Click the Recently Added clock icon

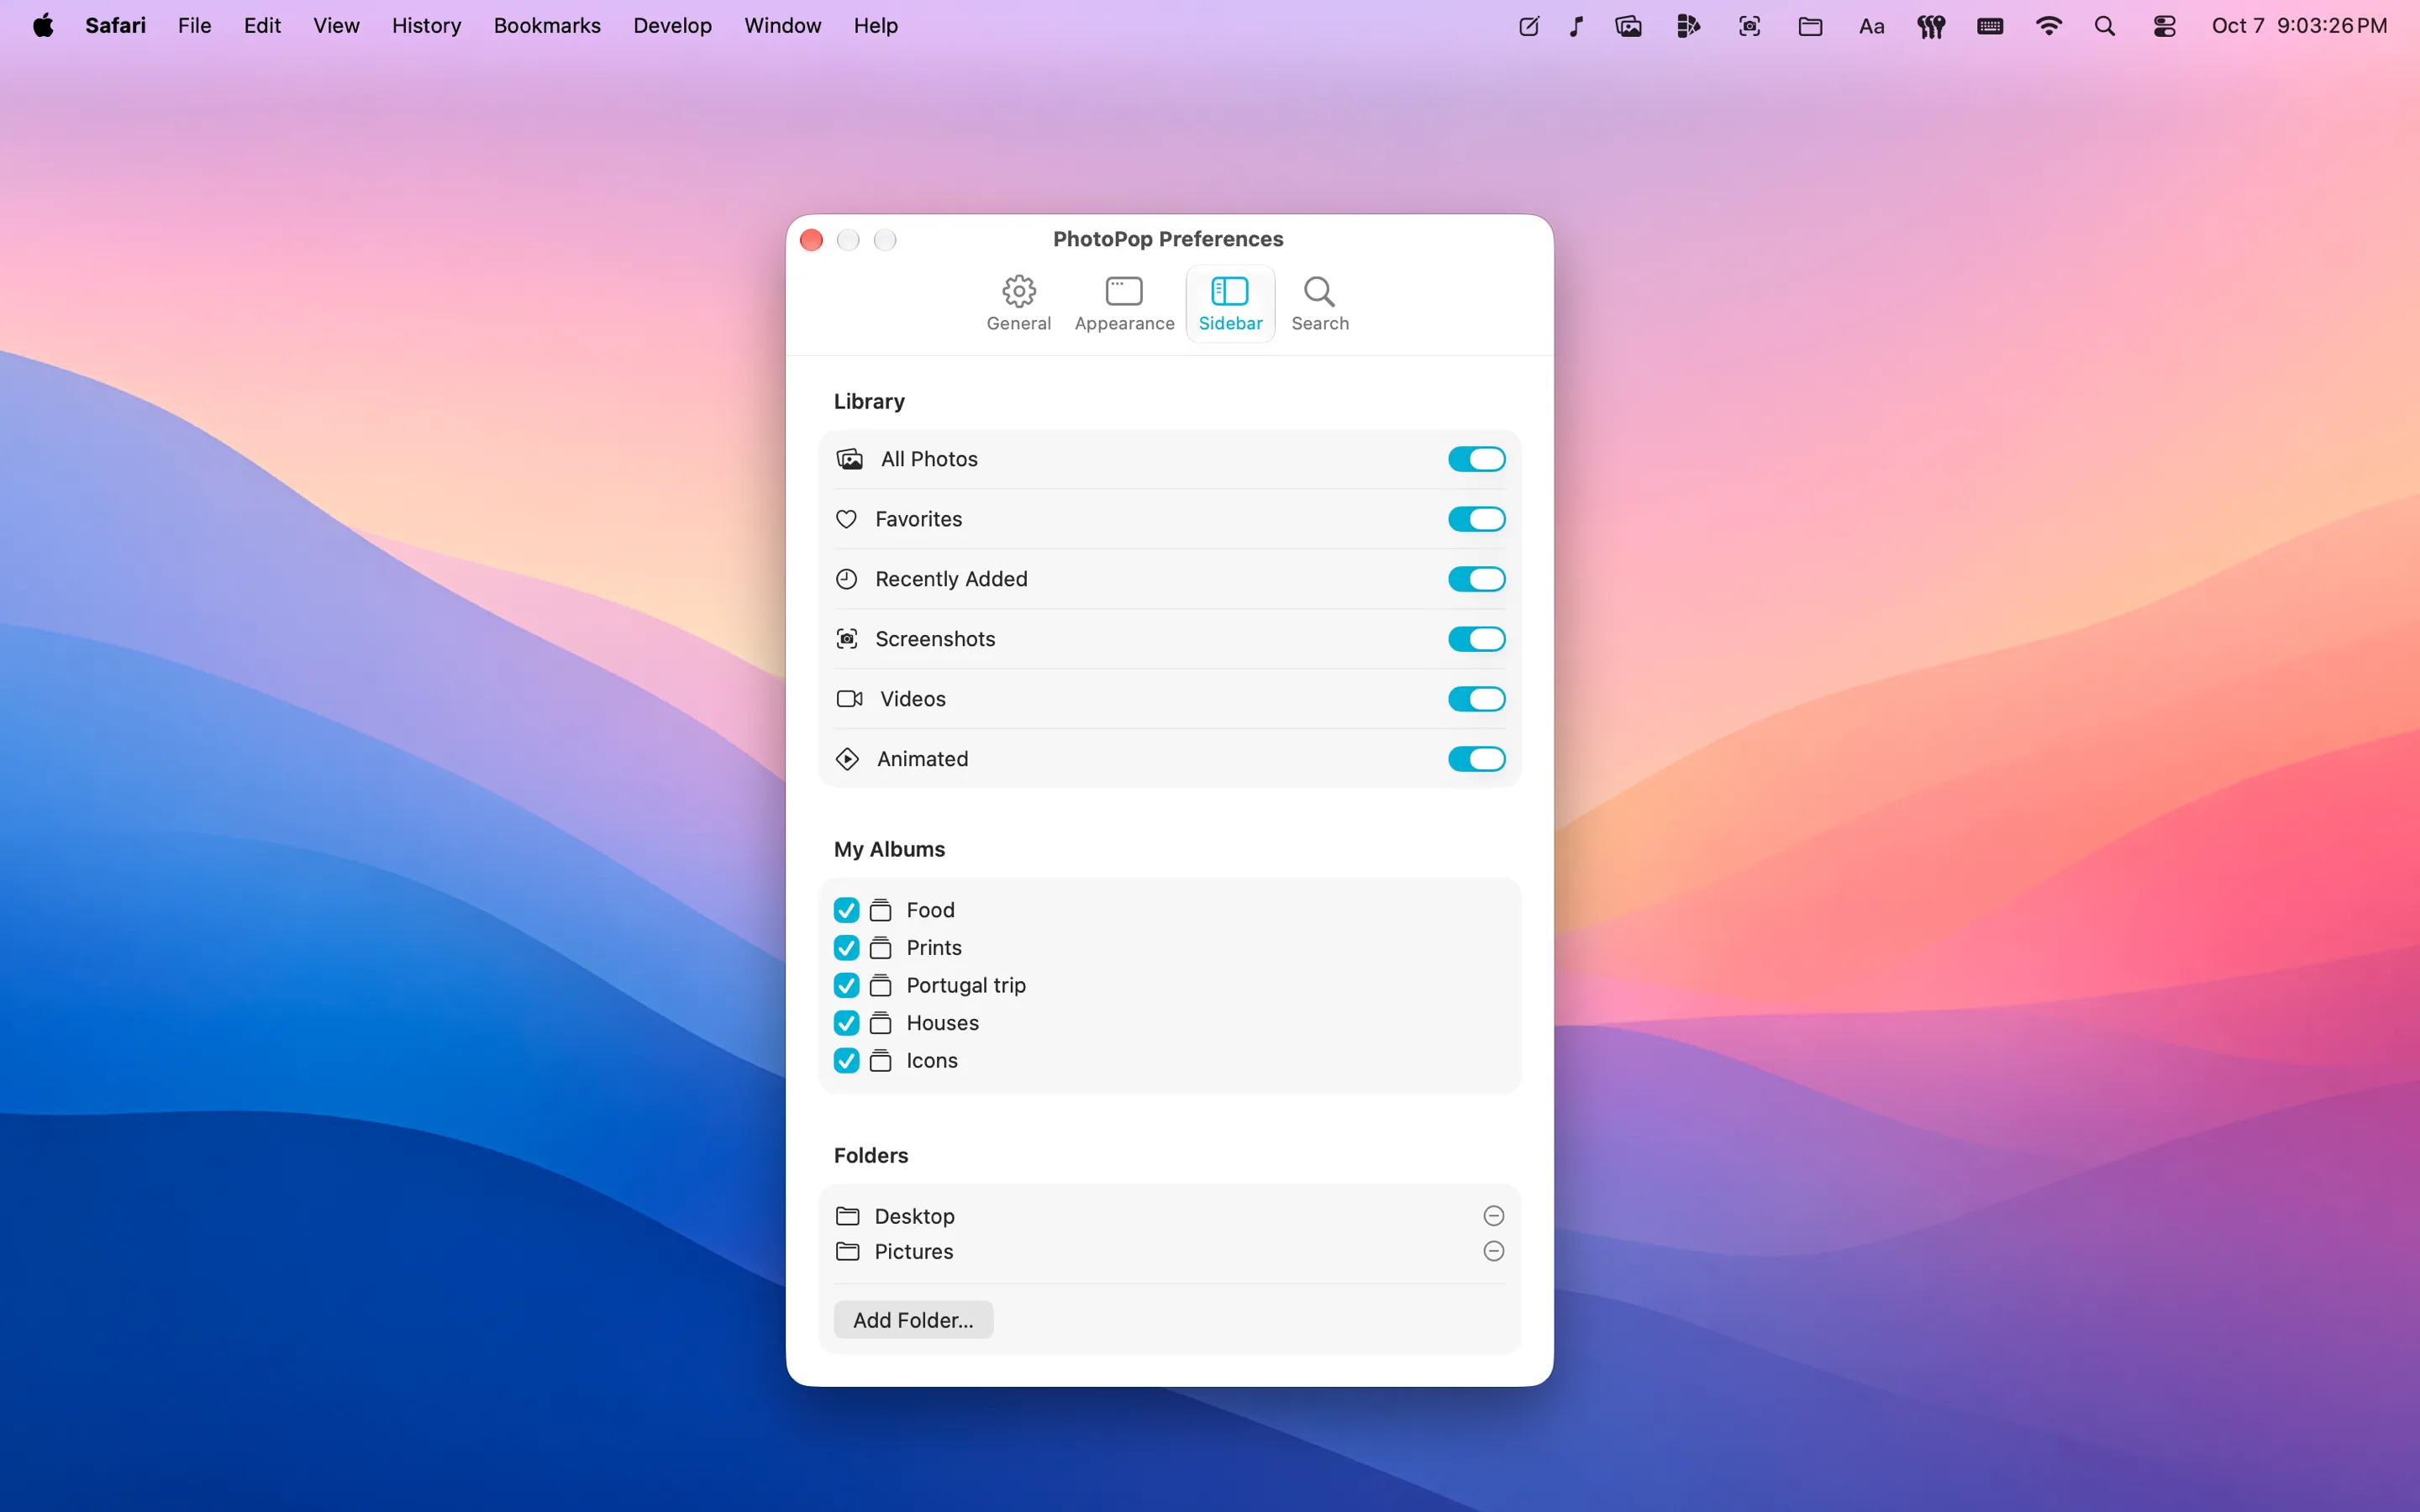(846, 579)
